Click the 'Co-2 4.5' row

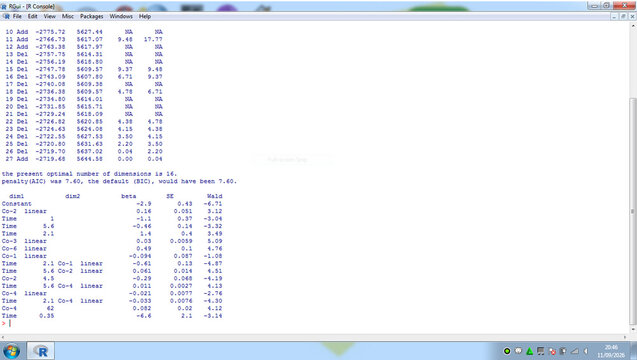click(112, 278)
